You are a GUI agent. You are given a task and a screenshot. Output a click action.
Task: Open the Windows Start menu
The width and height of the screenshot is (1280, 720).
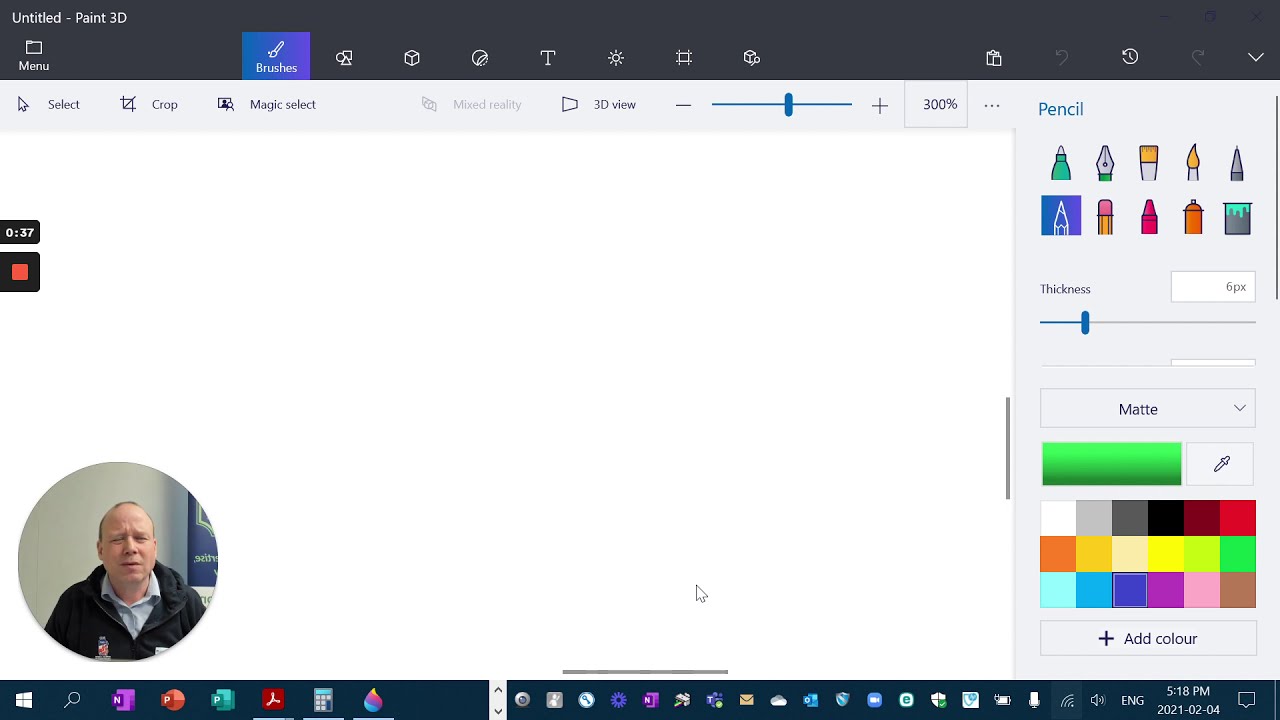[24, 700]
